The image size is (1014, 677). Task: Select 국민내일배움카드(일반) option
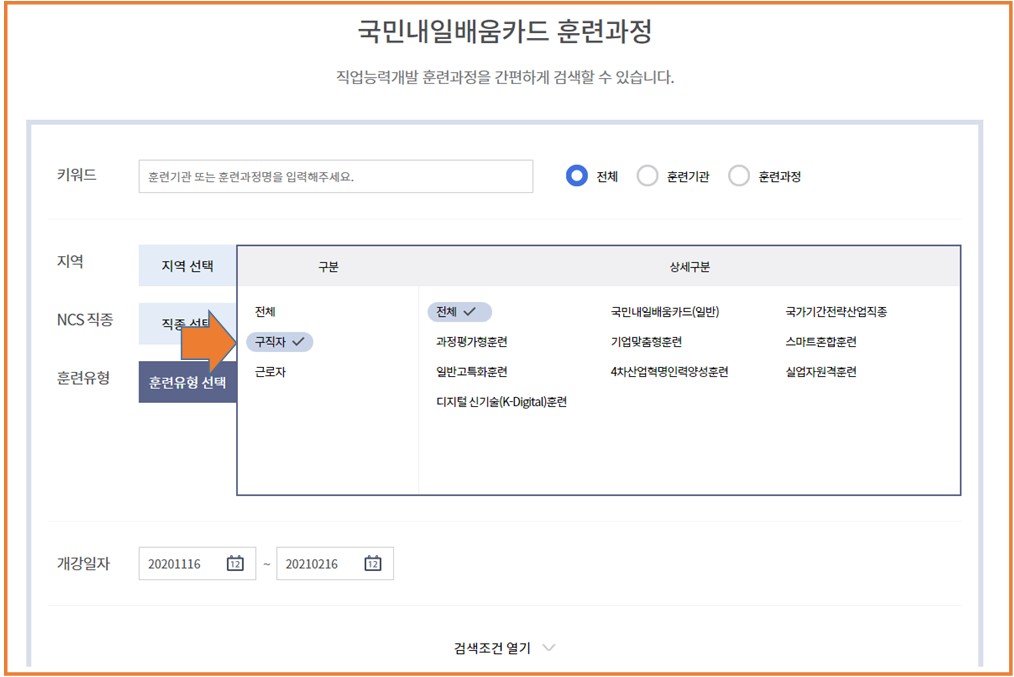point(665,312)
